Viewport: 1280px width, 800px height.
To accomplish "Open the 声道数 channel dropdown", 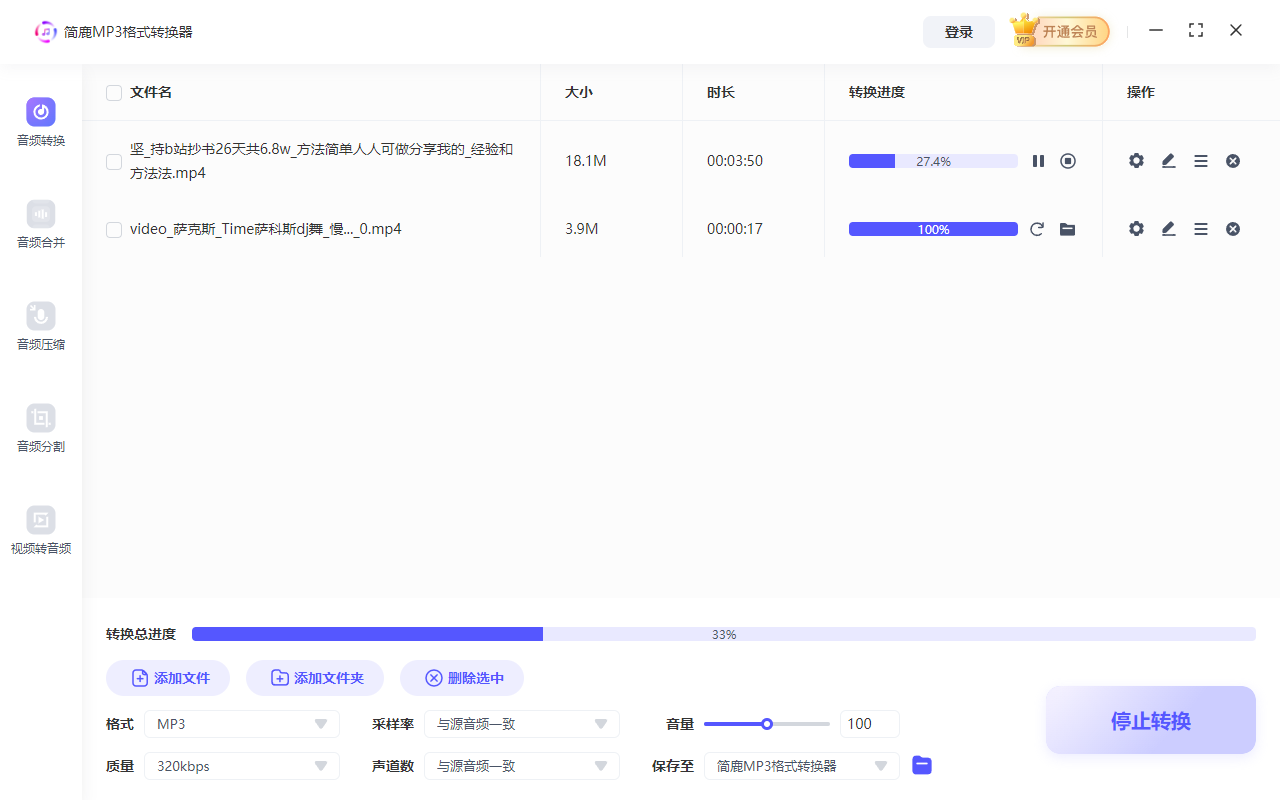I will tap(521, 765).
